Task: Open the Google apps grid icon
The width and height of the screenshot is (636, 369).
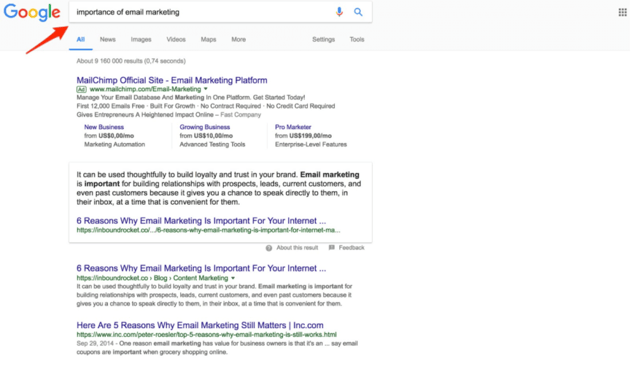Action: coord(622,12)
